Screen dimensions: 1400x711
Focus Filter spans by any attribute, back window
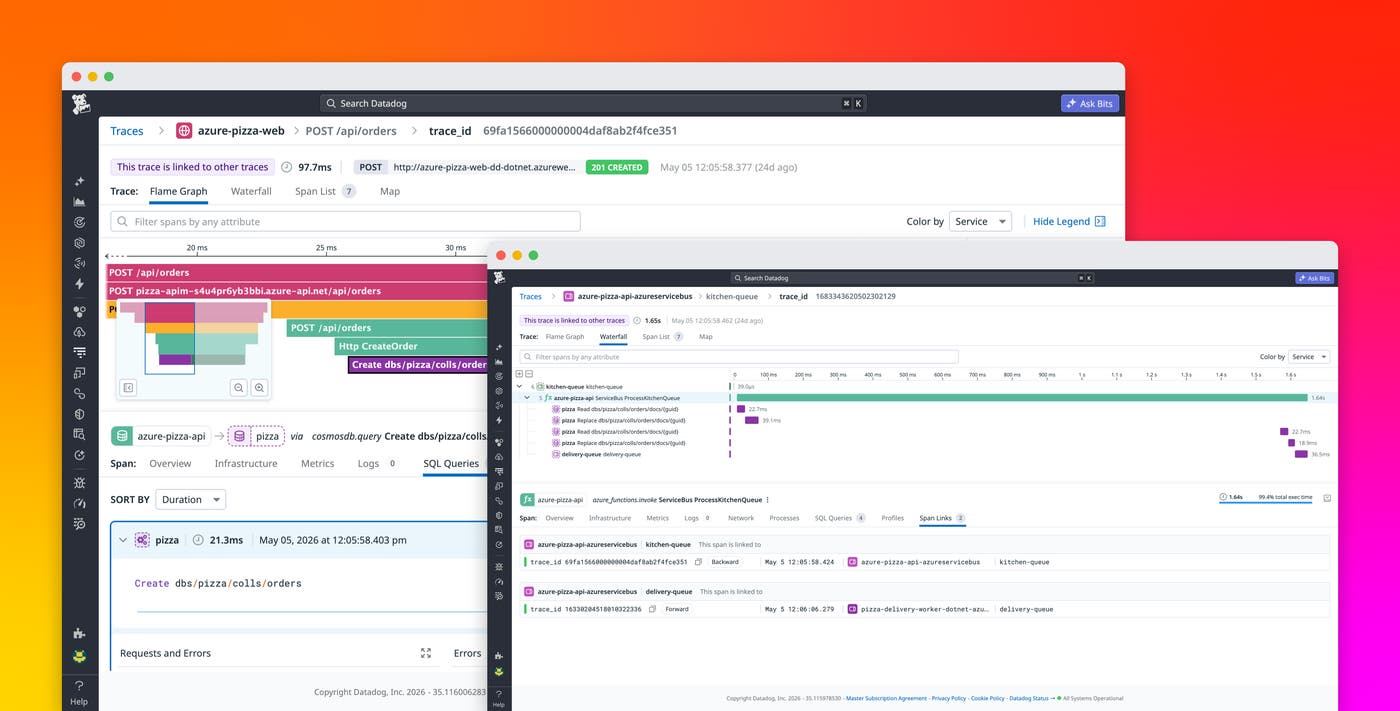coord(345,222)
